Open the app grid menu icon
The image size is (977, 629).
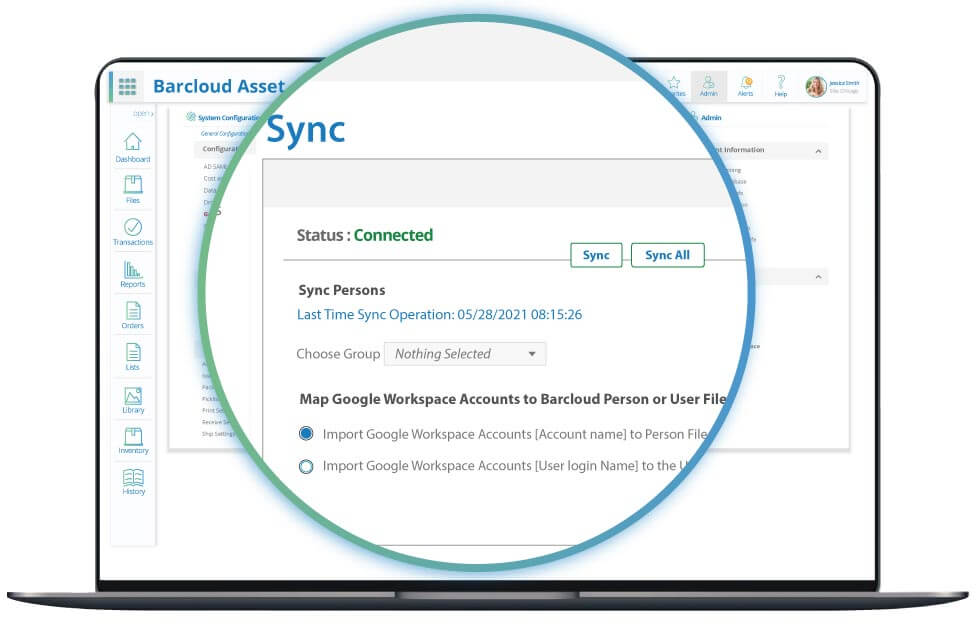127,87
